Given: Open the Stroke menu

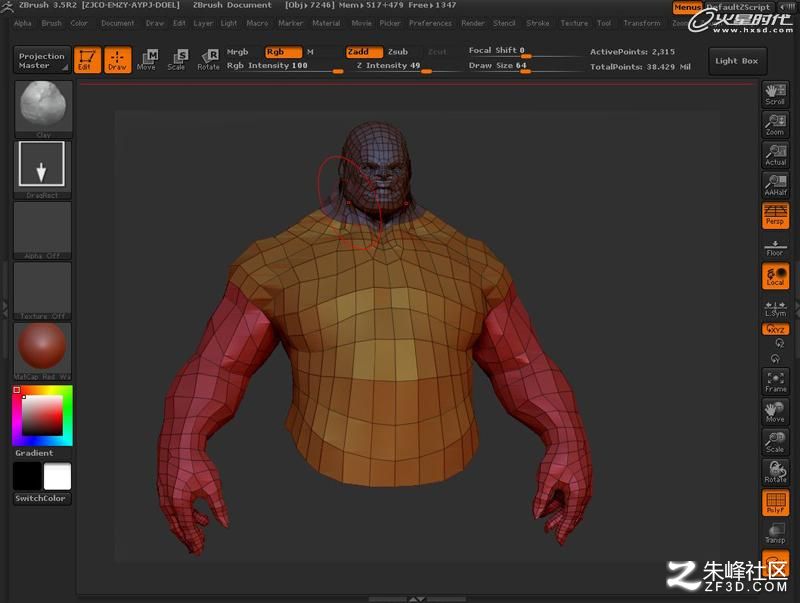Looking at the screenshot, I should [x=538, y=23].
